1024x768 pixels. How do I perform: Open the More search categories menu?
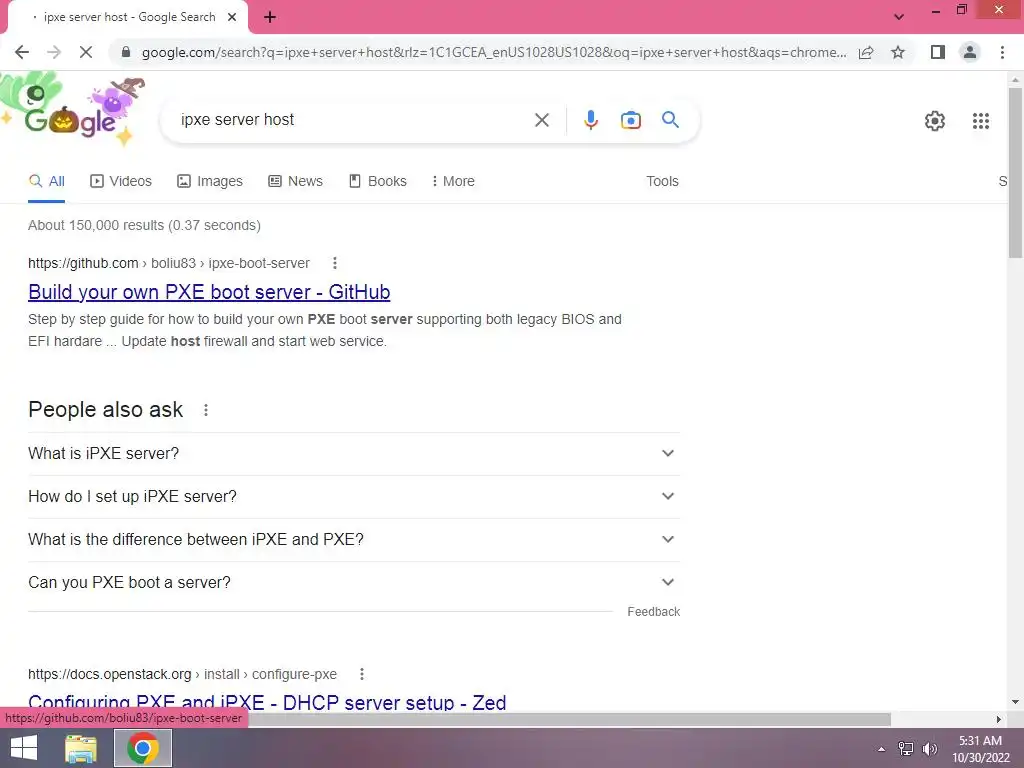453,182
